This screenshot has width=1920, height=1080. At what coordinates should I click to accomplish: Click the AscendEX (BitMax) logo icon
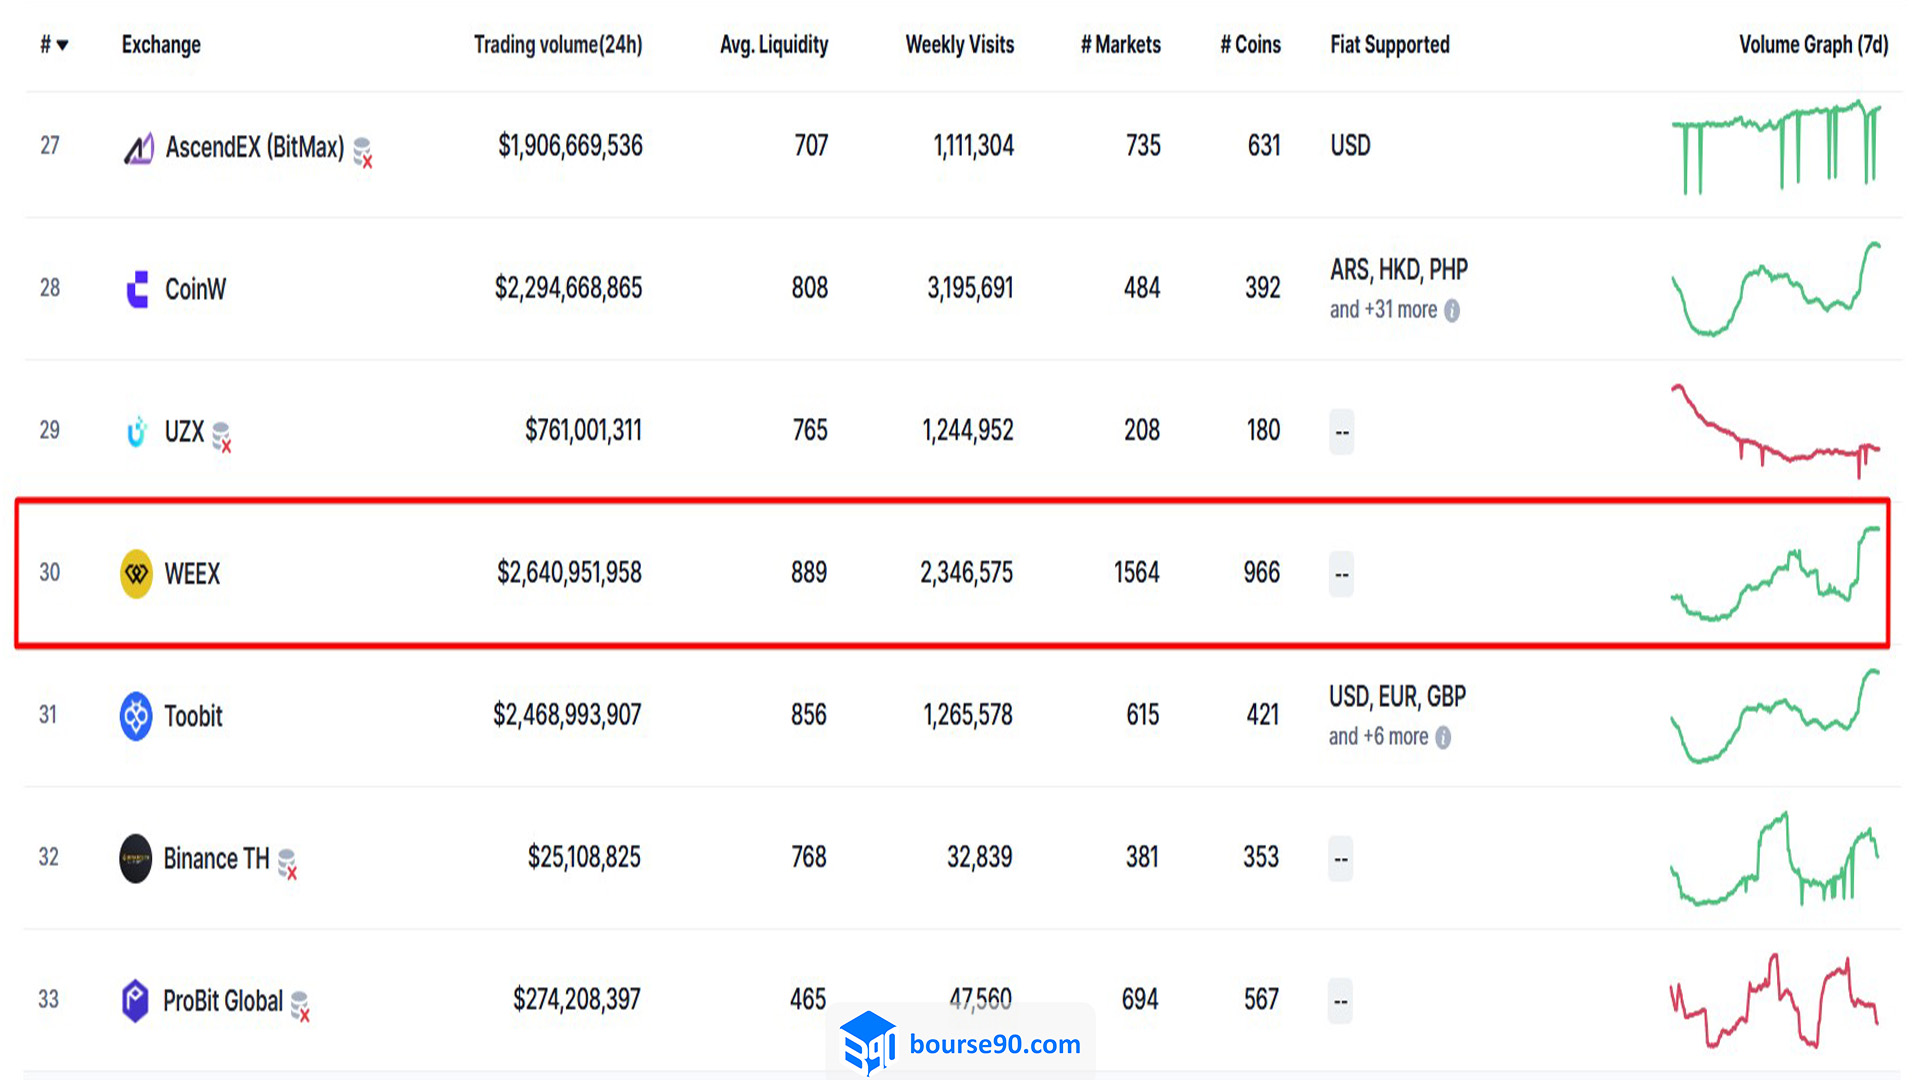click(x=138, y=148)
